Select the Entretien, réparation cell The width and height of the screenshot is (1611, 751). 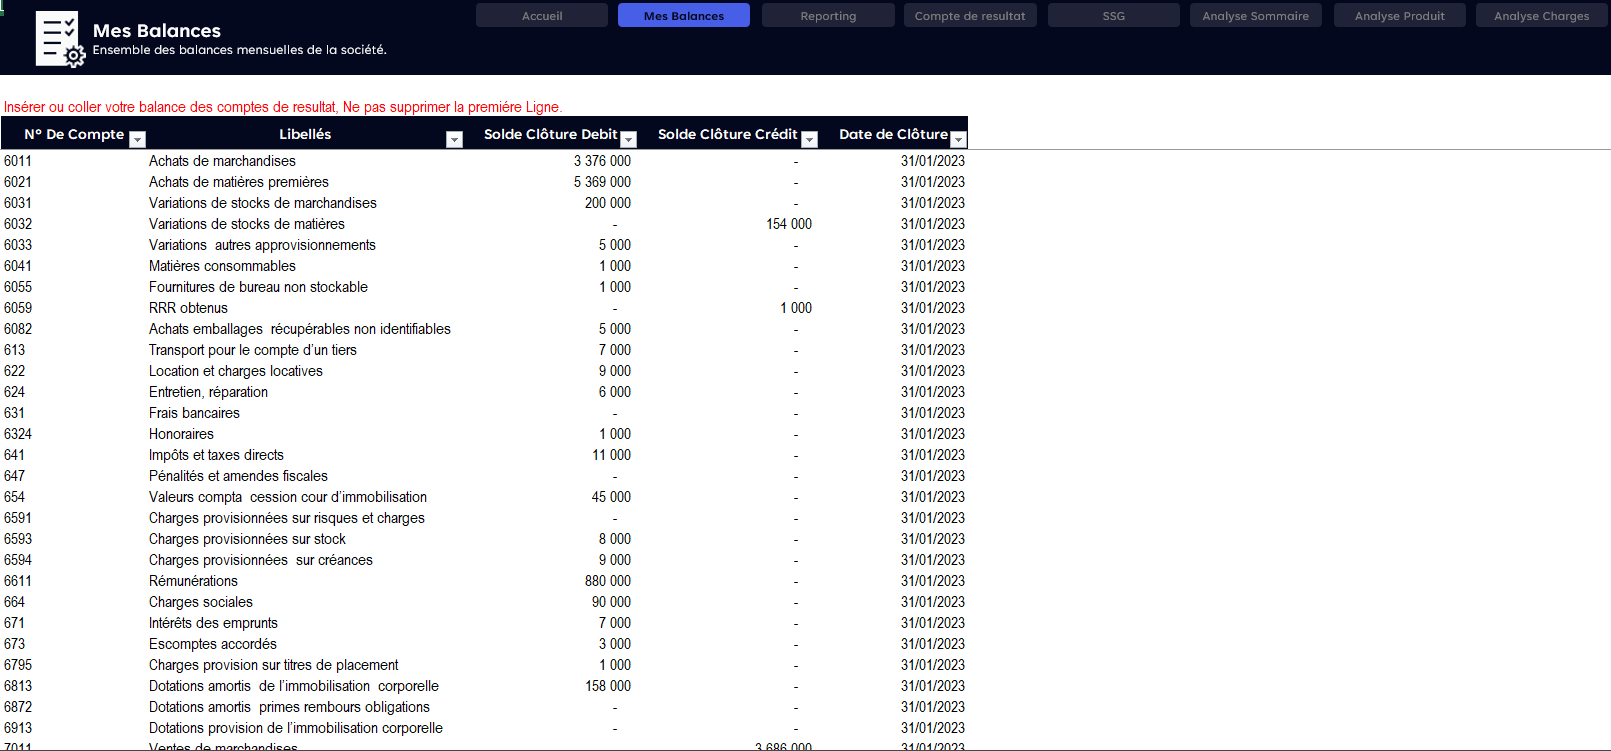[x=208, y=392]
